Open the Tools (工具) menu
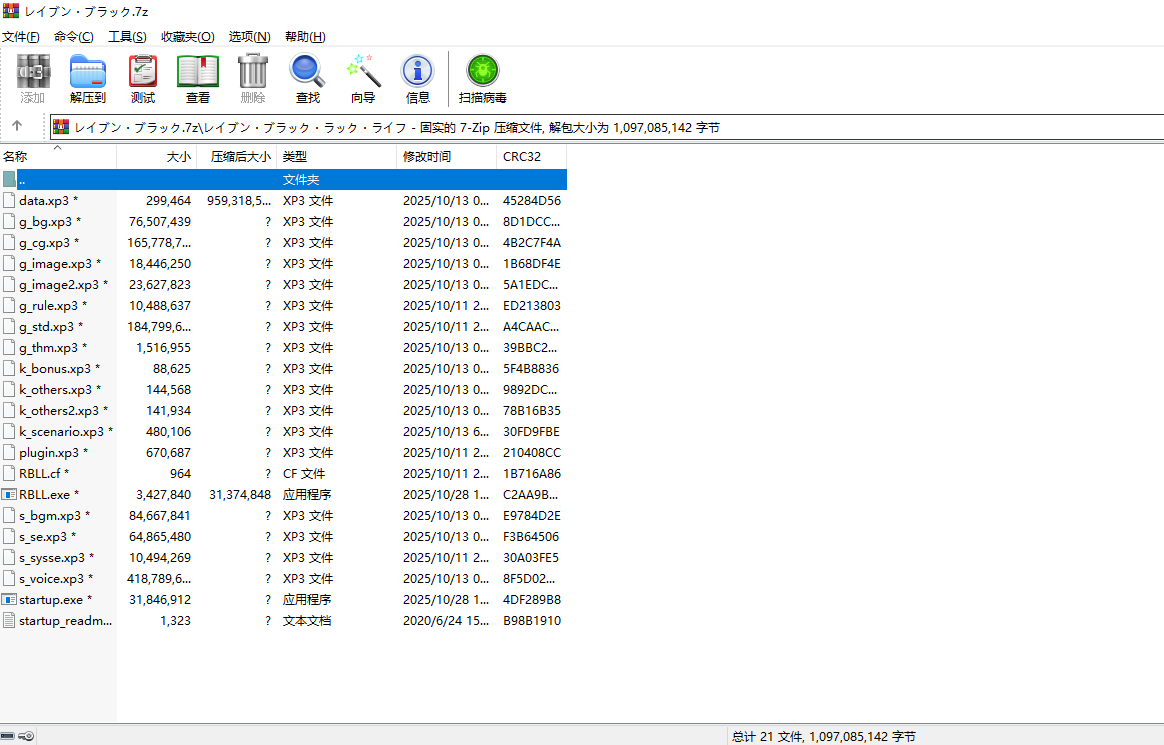 [127, 37]
